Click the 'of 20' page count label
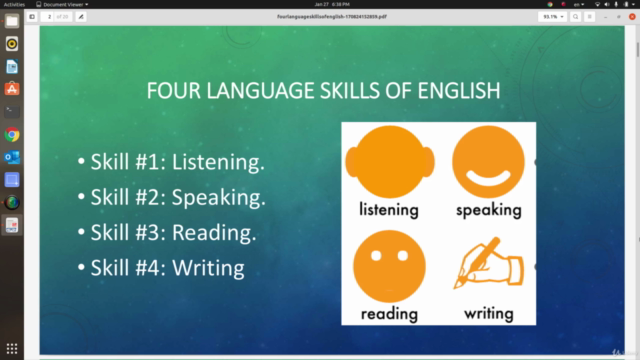The image size is (640, 360). (x=62, y=17)
